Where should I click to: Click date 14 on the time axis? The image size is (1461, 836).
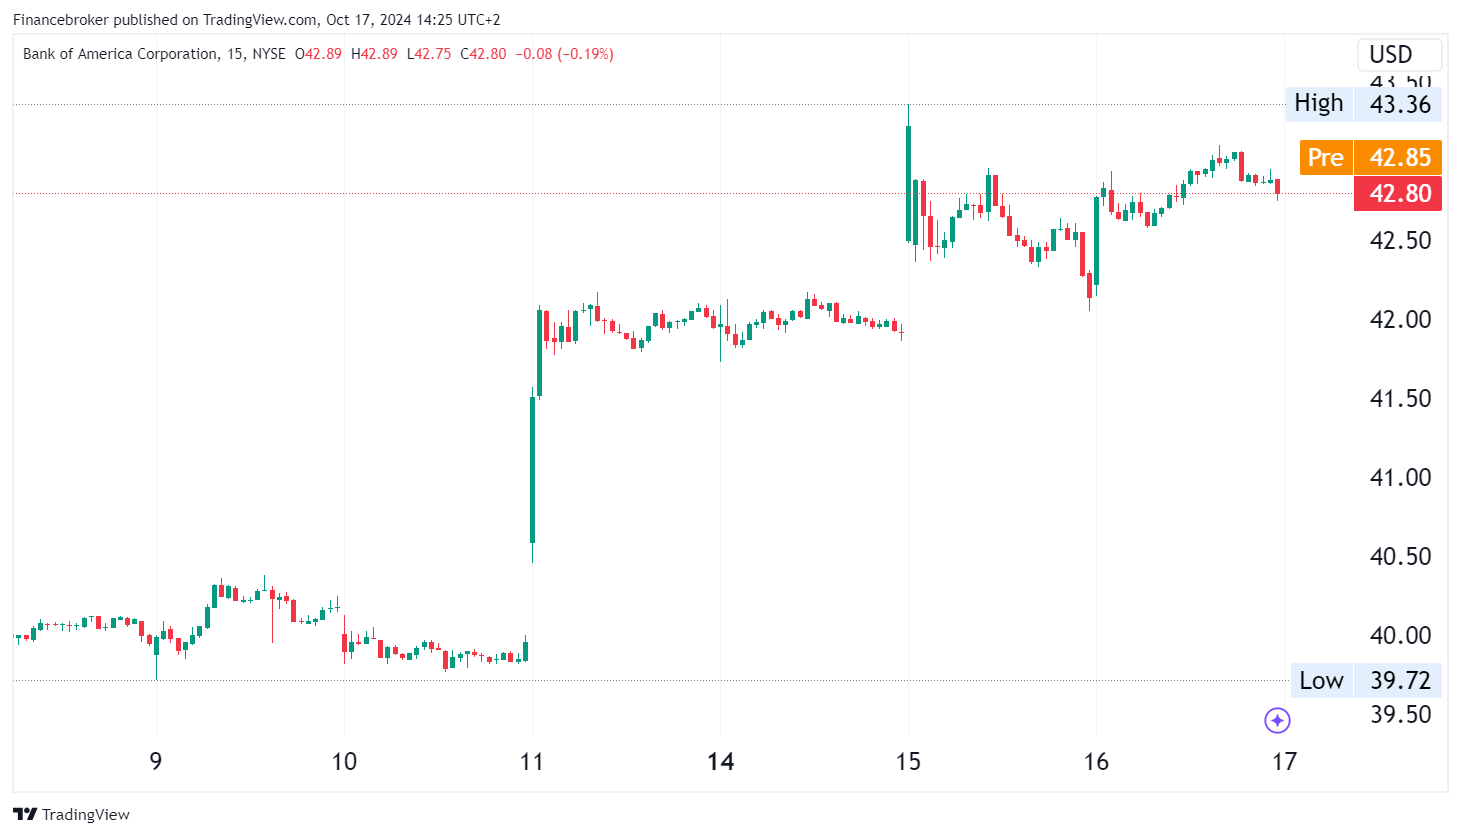pos(720,762)
